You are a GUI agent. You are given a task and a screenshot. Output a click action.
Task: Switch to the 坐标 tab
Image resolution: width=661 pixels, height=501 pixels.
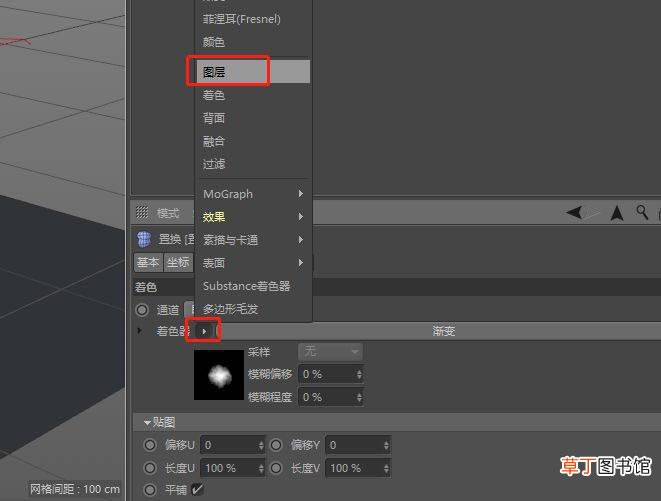(178, 262)
